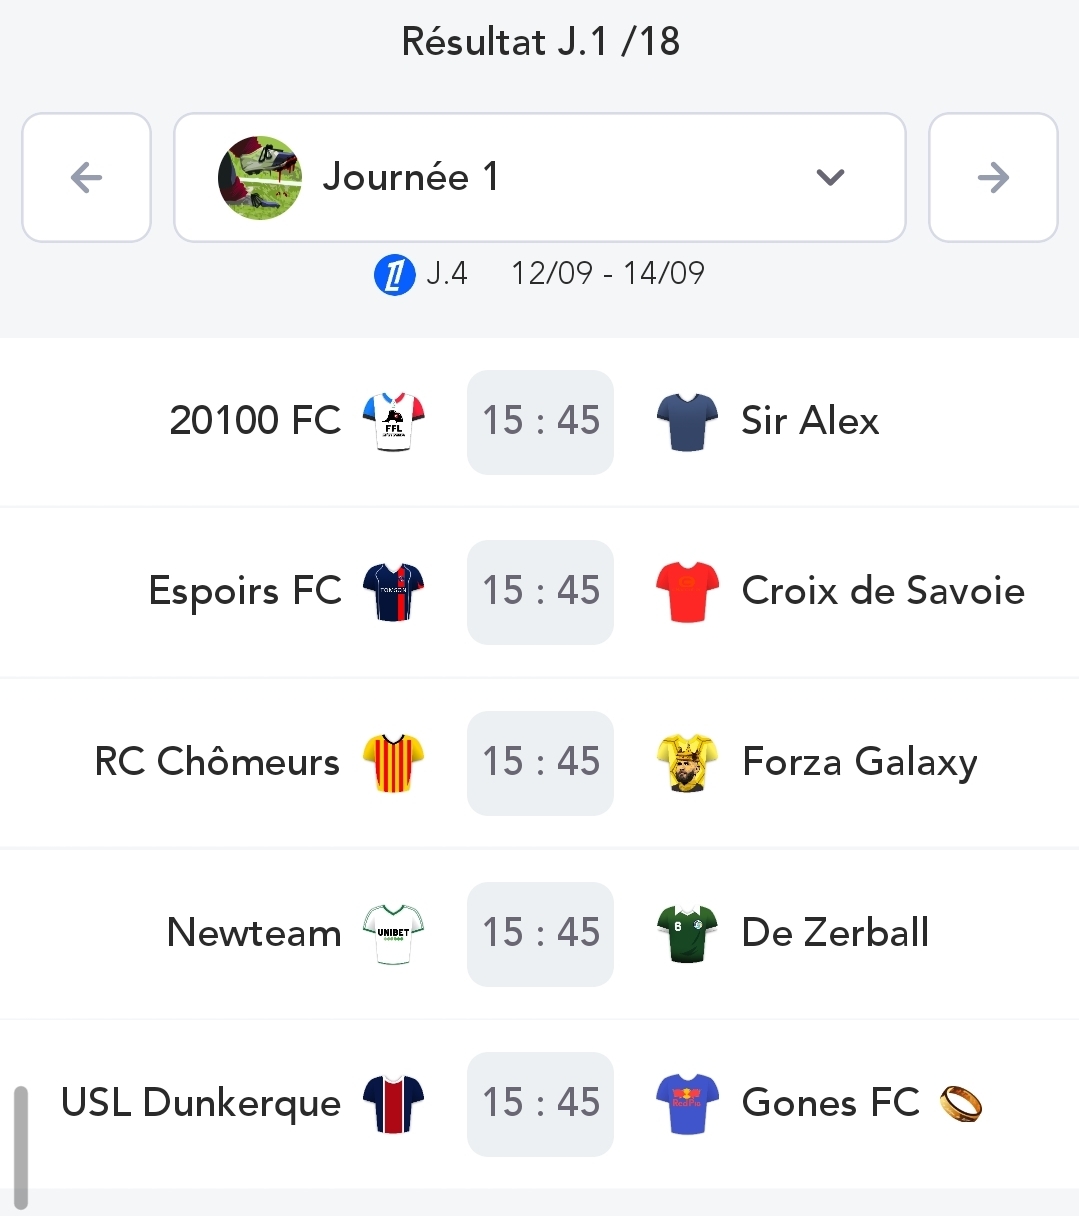The image size is (1079, 1216).
Task: Click blue Ligue 2 logo icon
Action: tap(394, 274)
